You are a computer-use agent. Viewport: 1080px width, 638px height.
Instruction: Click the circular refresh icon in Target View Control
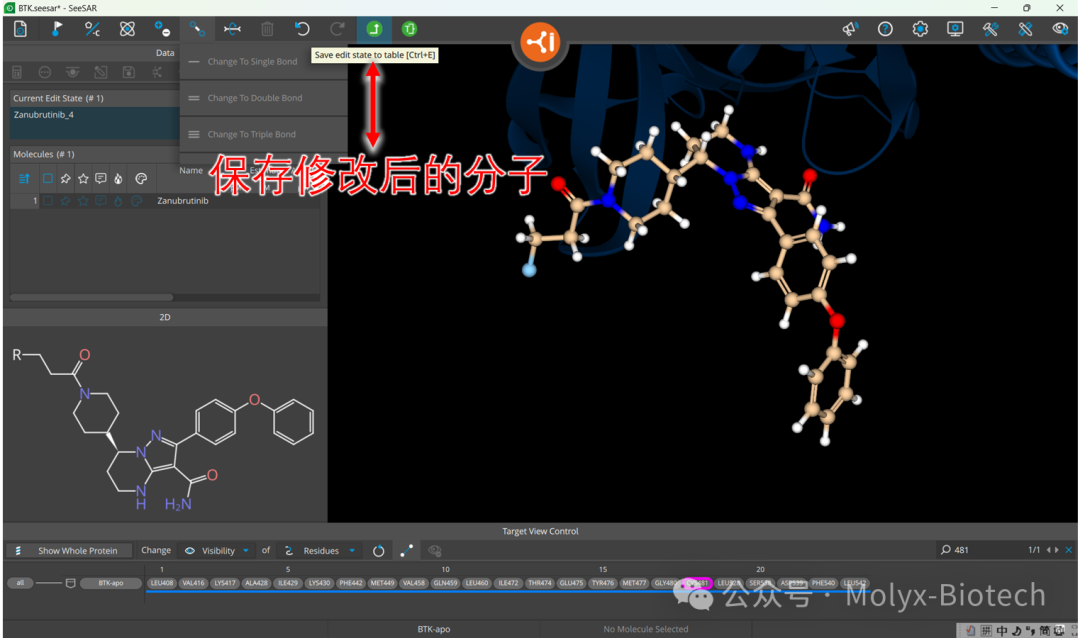tap(379, 550)
